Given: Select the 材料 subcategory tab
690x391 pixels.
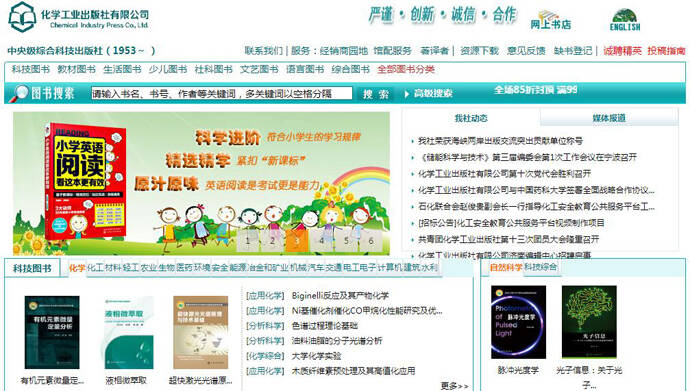Looking at the screenshot, I should pos(113,267).
